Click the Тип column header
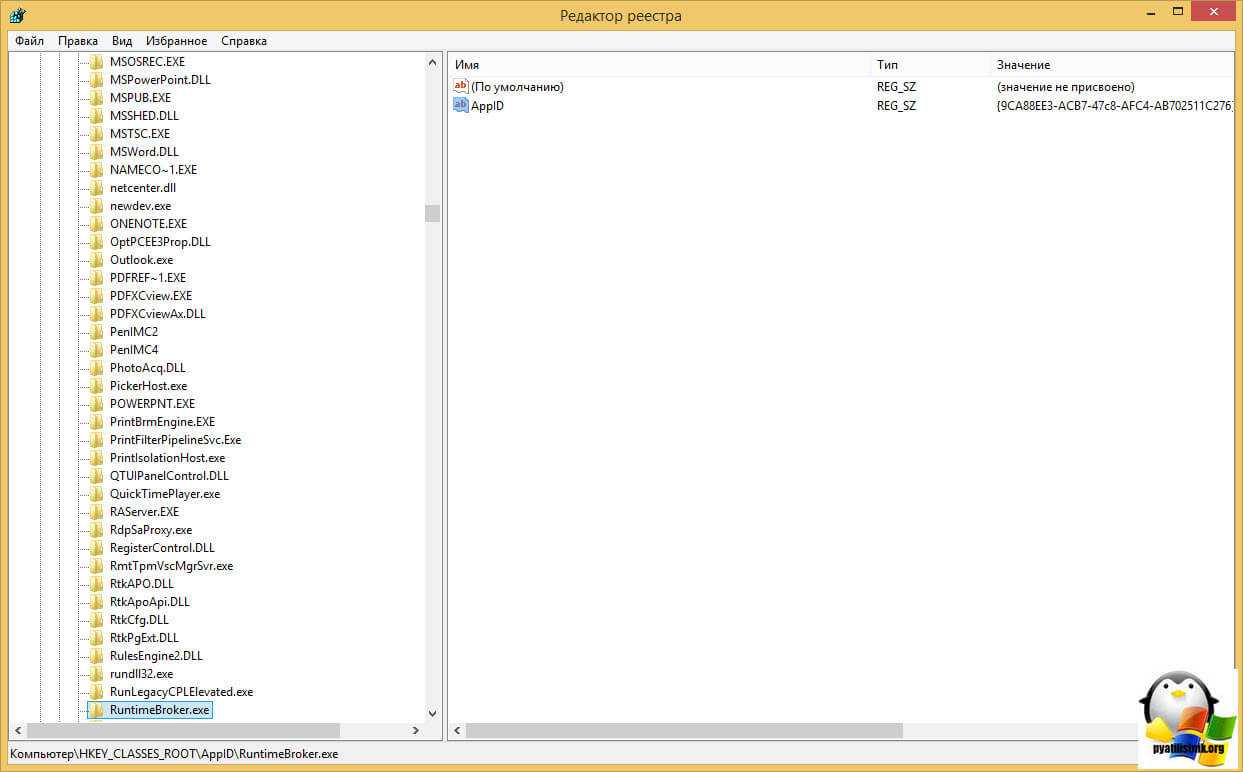This screenshot has width=1243, height=772. coord(928,65)
